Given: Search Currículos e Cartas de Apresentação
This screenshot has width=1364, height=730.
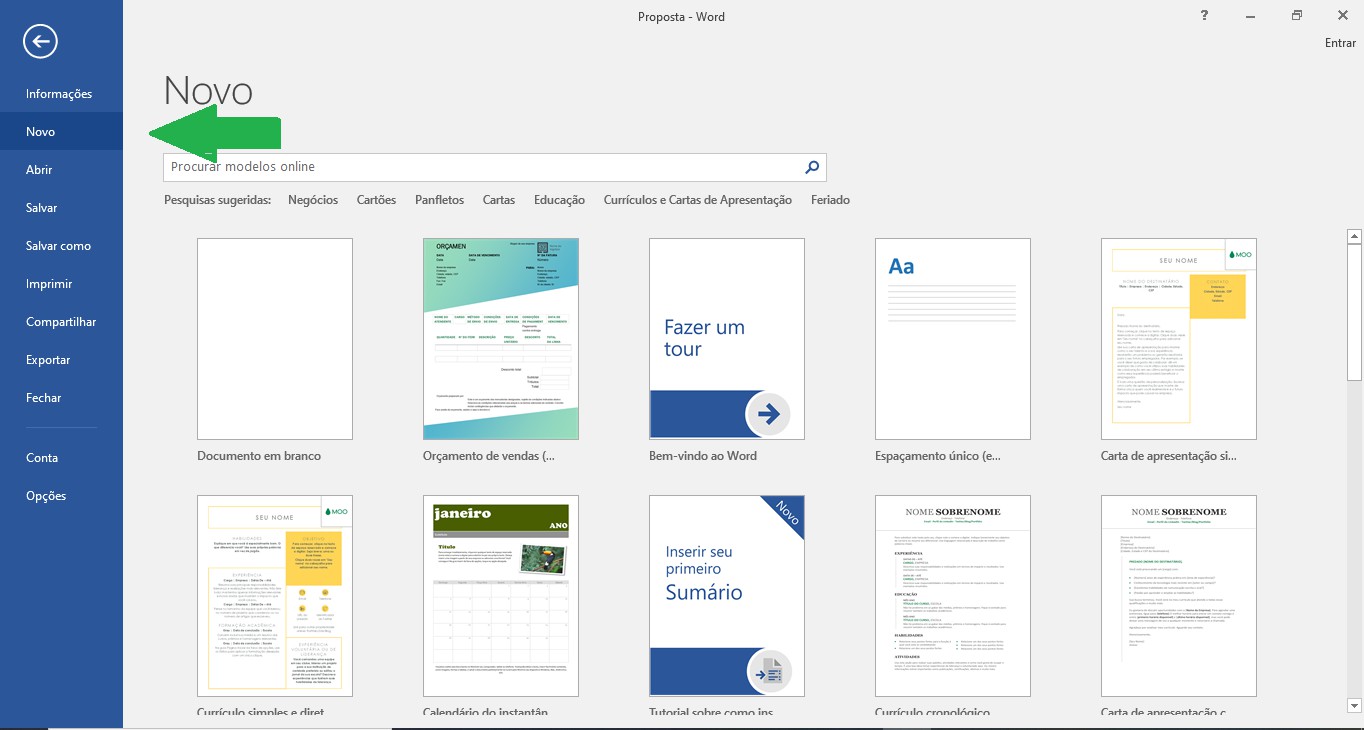Looking at the screenshot, I should [x=698, y=200].
